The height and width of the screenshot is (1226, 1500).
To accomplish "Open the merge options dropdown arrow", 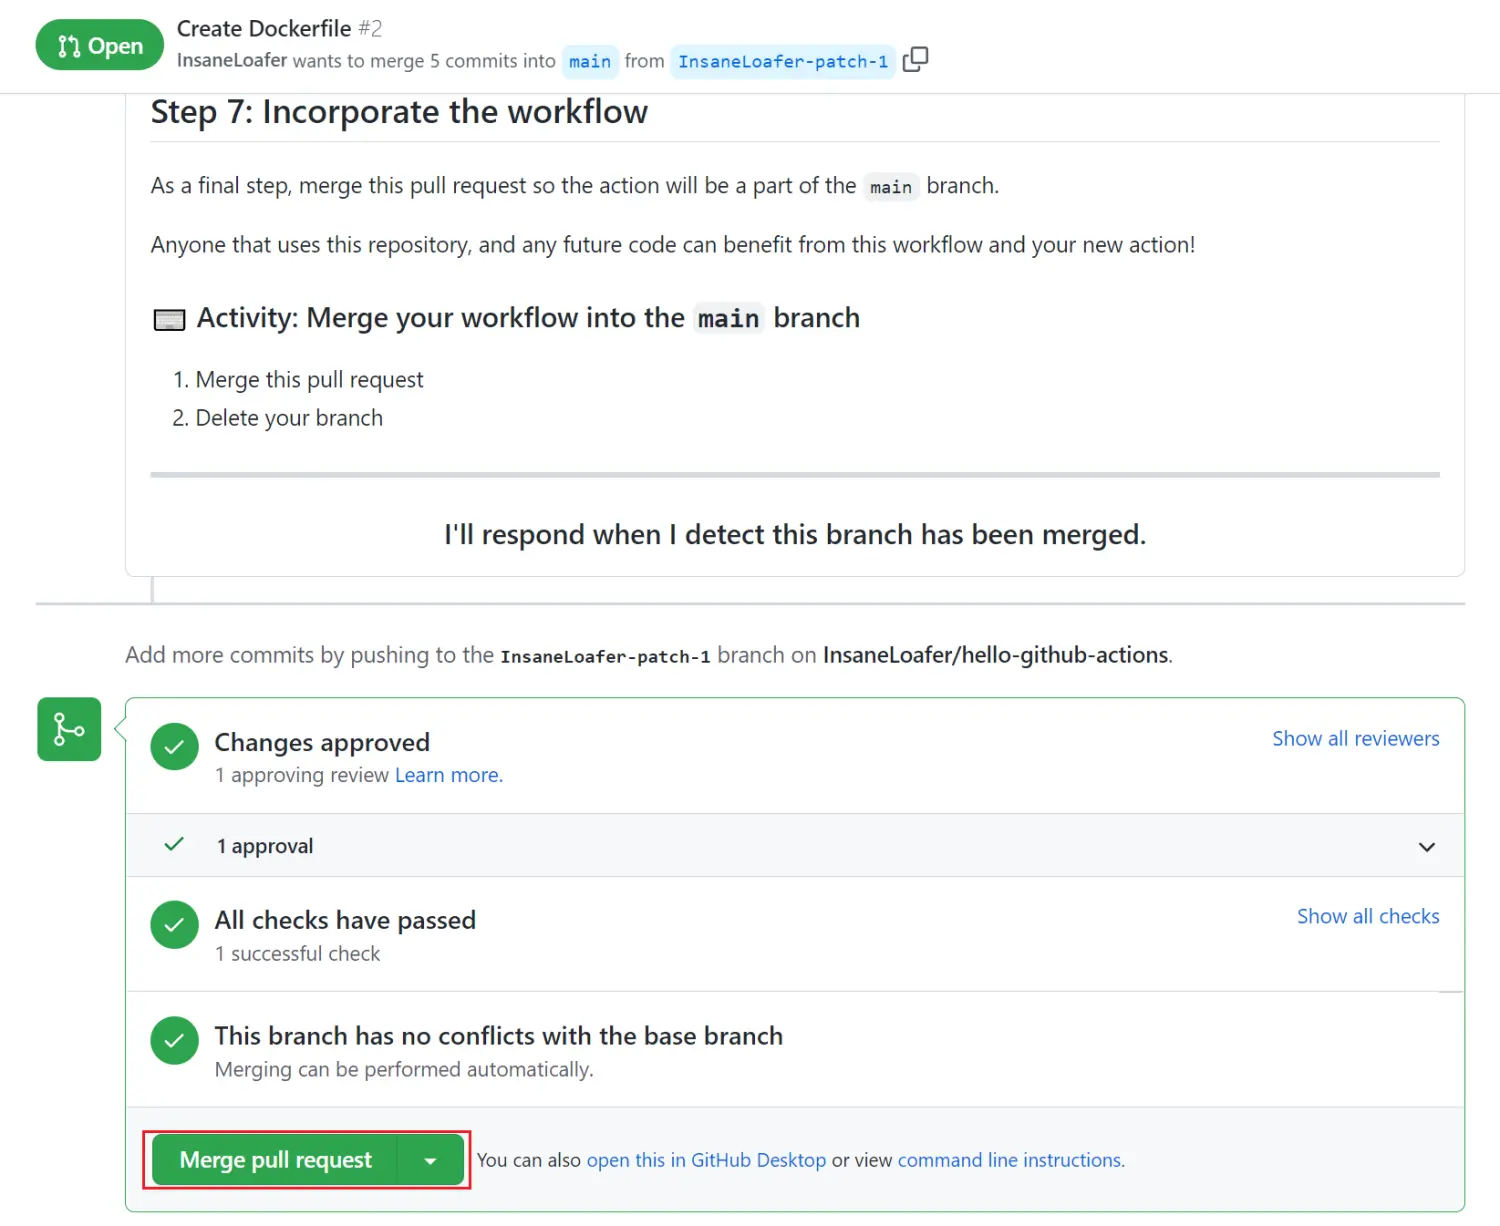I will tap(431, 1161).
